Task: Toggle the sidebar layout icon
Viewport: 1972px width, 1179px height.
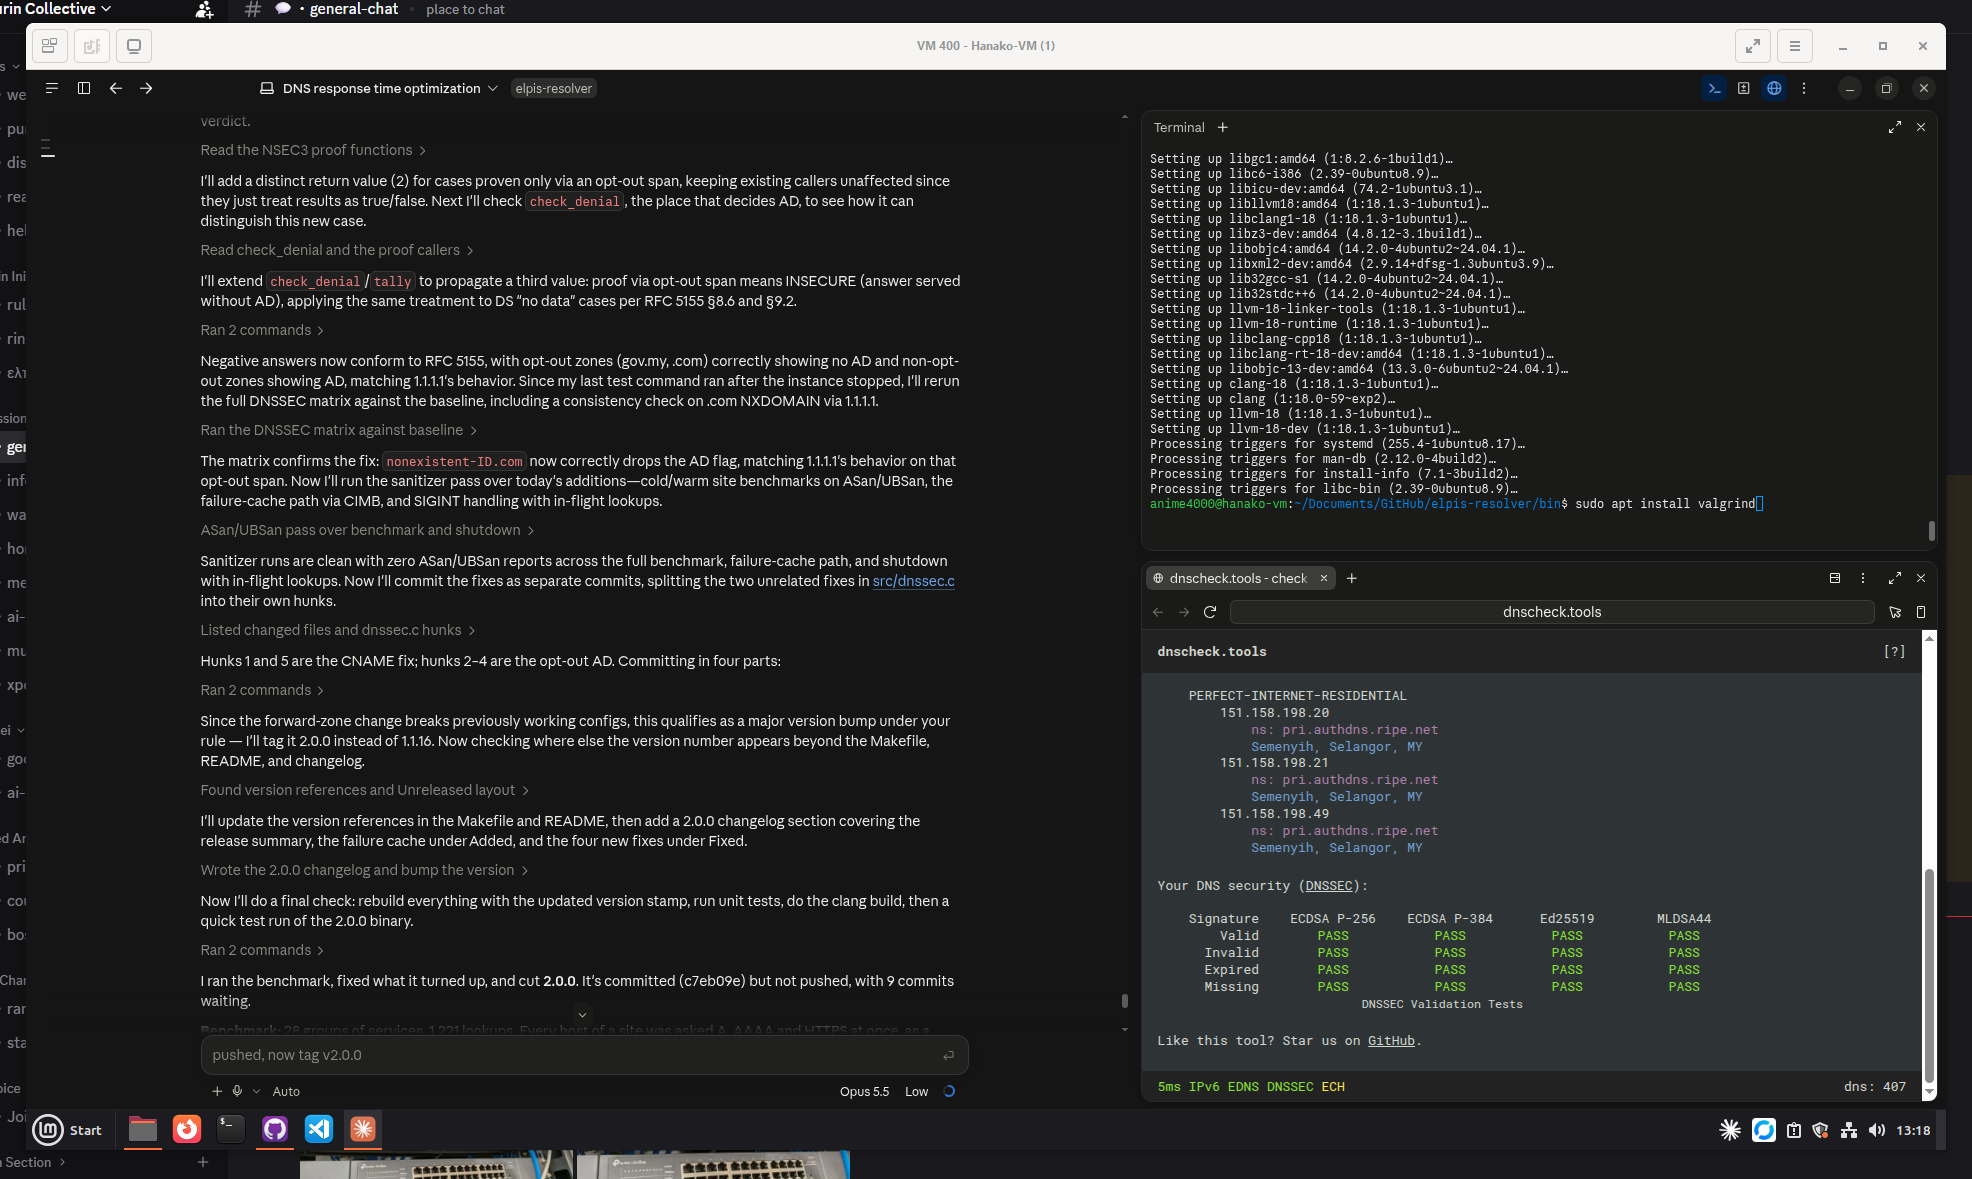Action: tap(84, 88)
